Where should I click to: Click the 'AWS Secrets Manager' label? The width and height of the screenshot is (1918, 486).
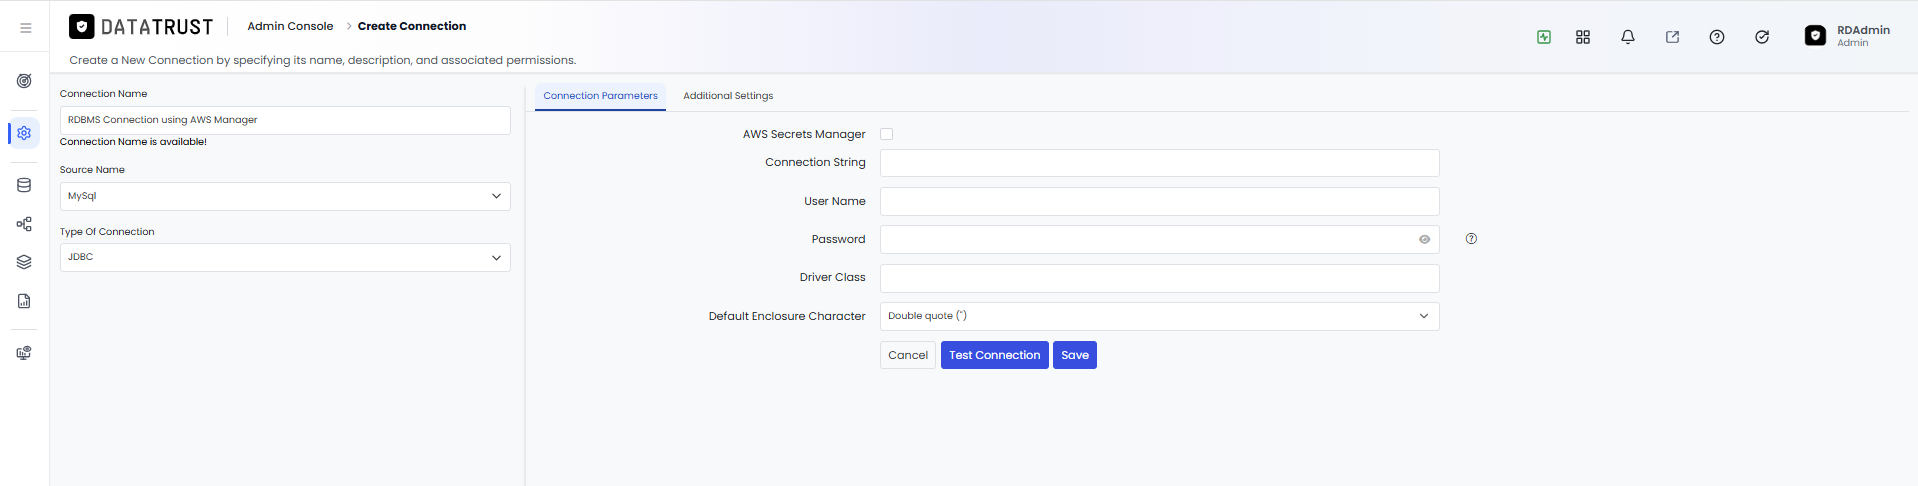[804, 134]
